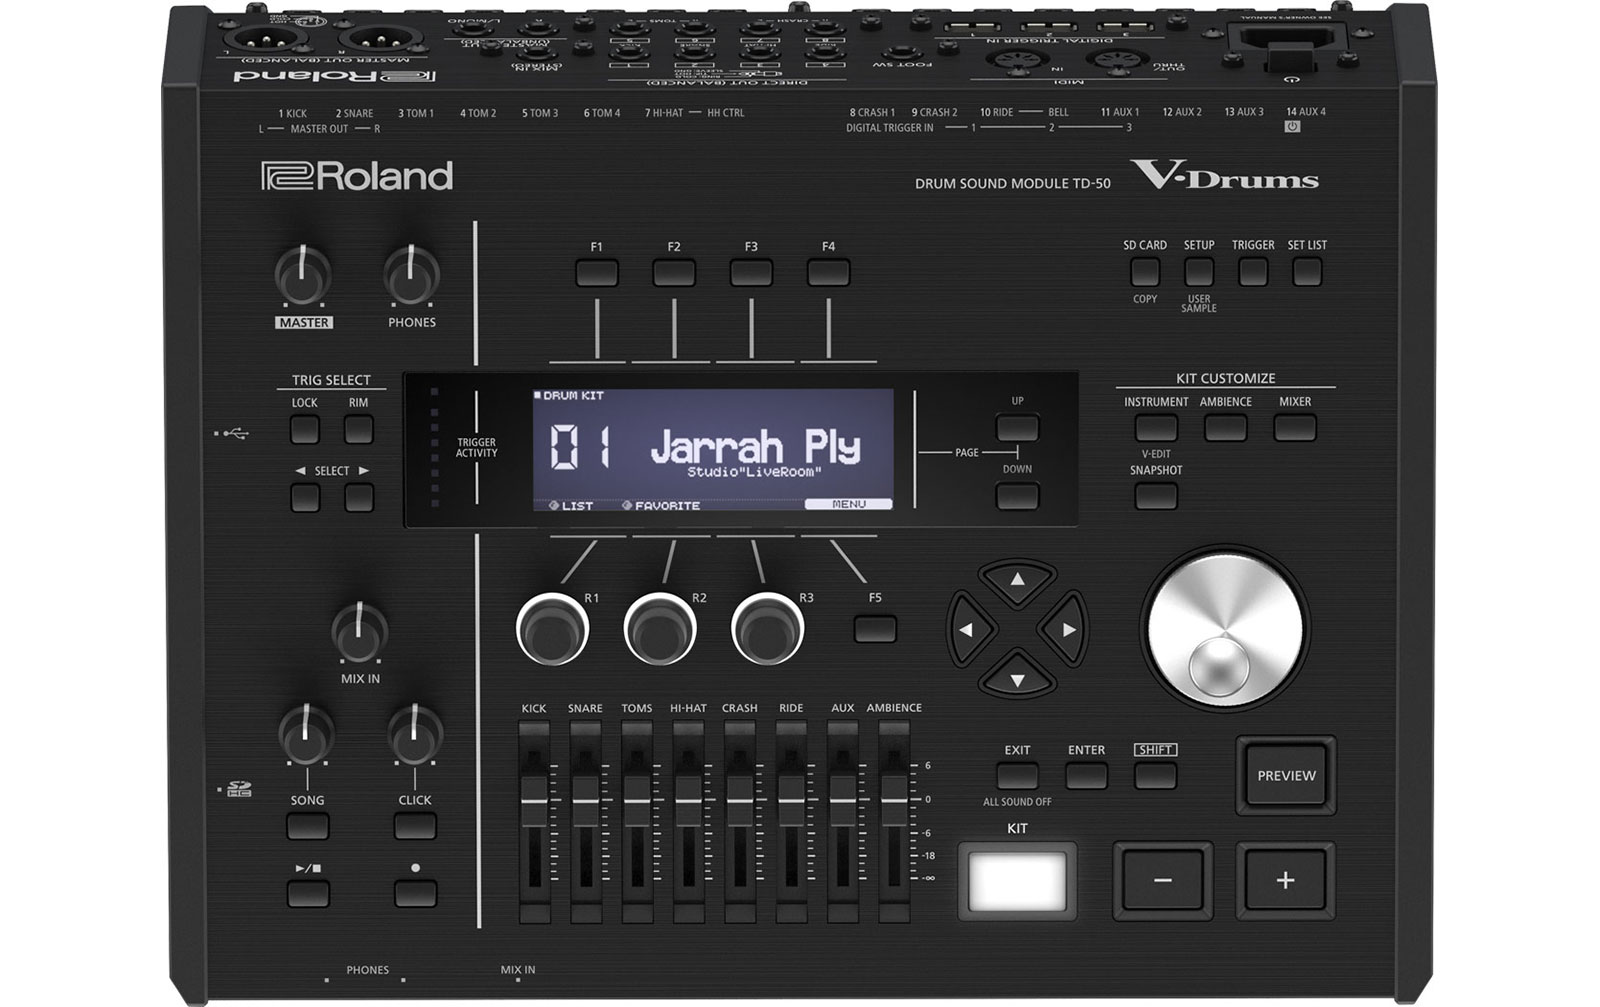This screenshot has width=1600, height=1007.
Task: Hit the record button
Action: (414, 893)
